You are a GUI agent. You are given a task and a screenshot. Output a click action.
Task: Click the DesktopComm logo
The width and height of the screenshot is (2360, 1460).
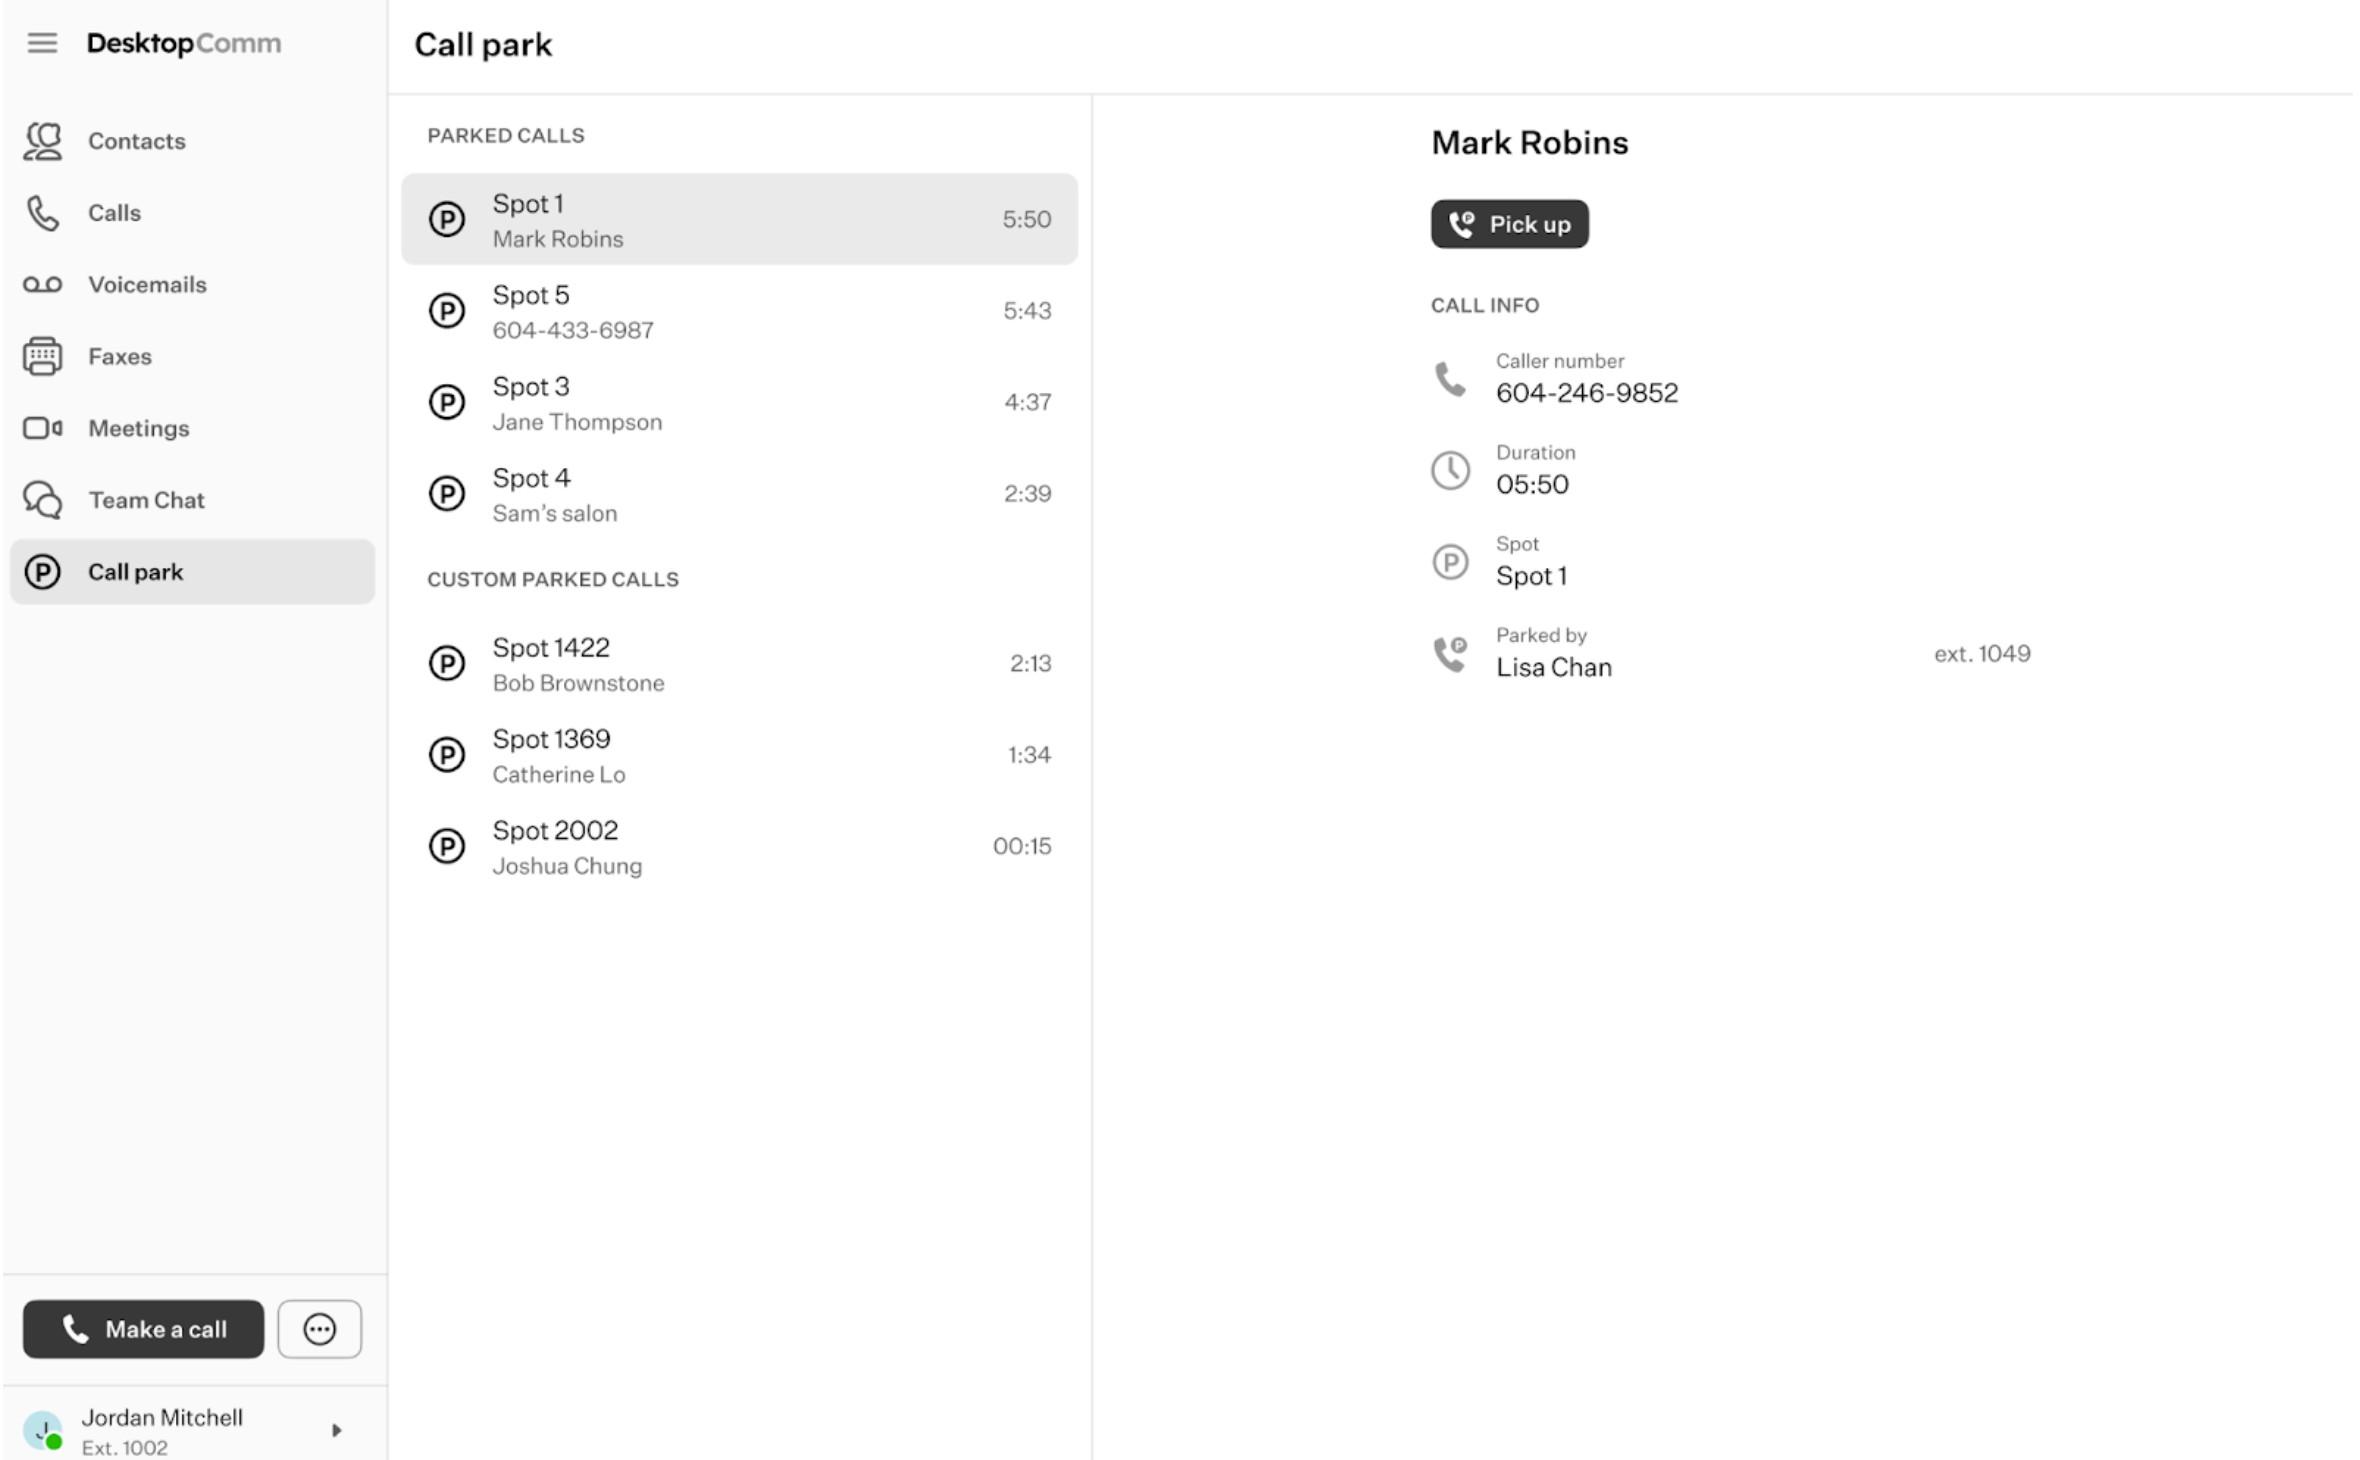coord(184,43)
